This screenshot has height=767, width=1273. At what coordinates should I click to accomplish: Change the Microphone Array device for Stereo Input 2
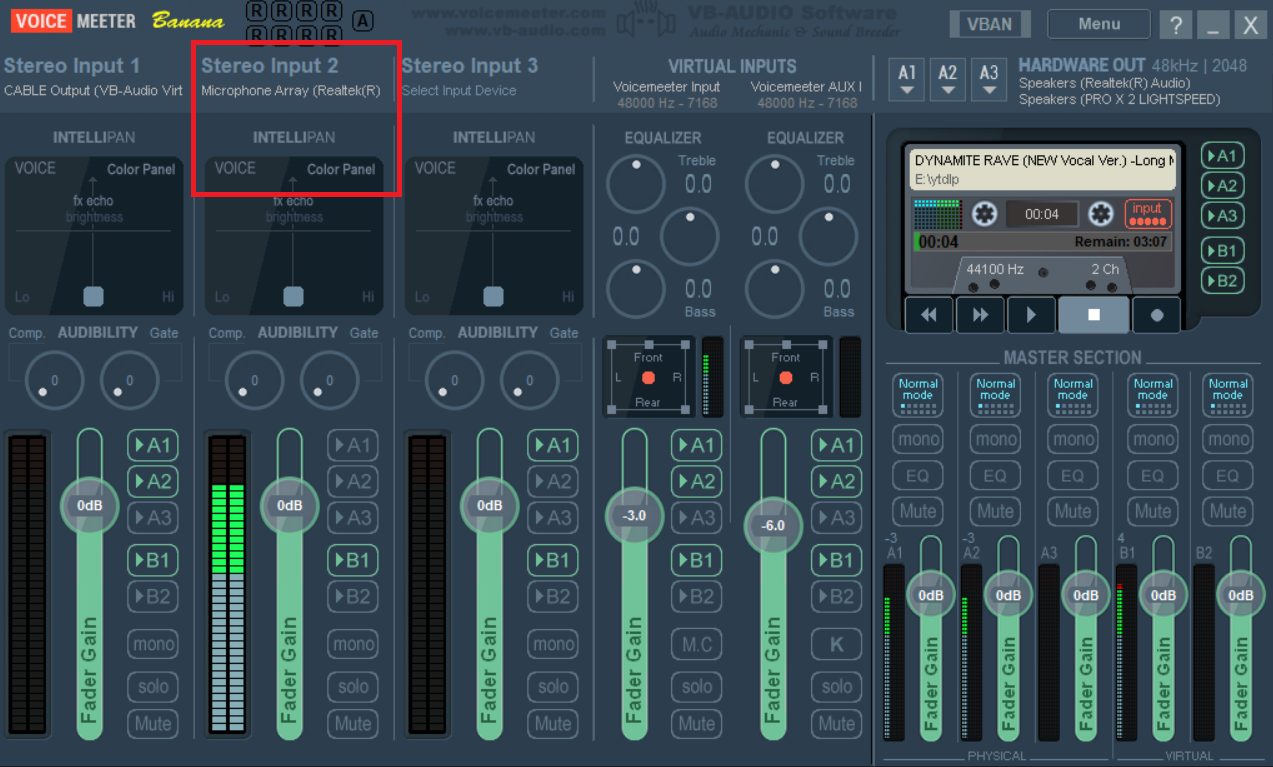(291, 91)
